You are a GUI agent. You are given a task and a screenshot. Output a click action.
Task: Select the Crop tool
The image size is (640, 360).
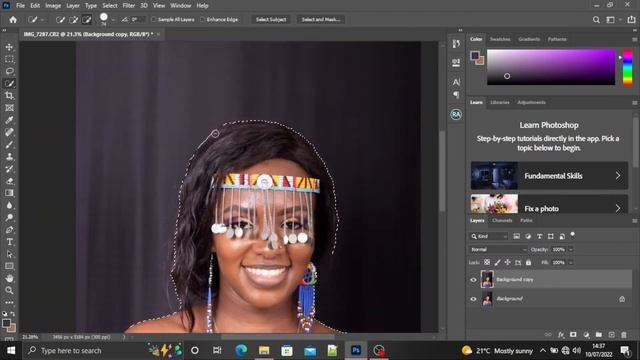(9, 96)
